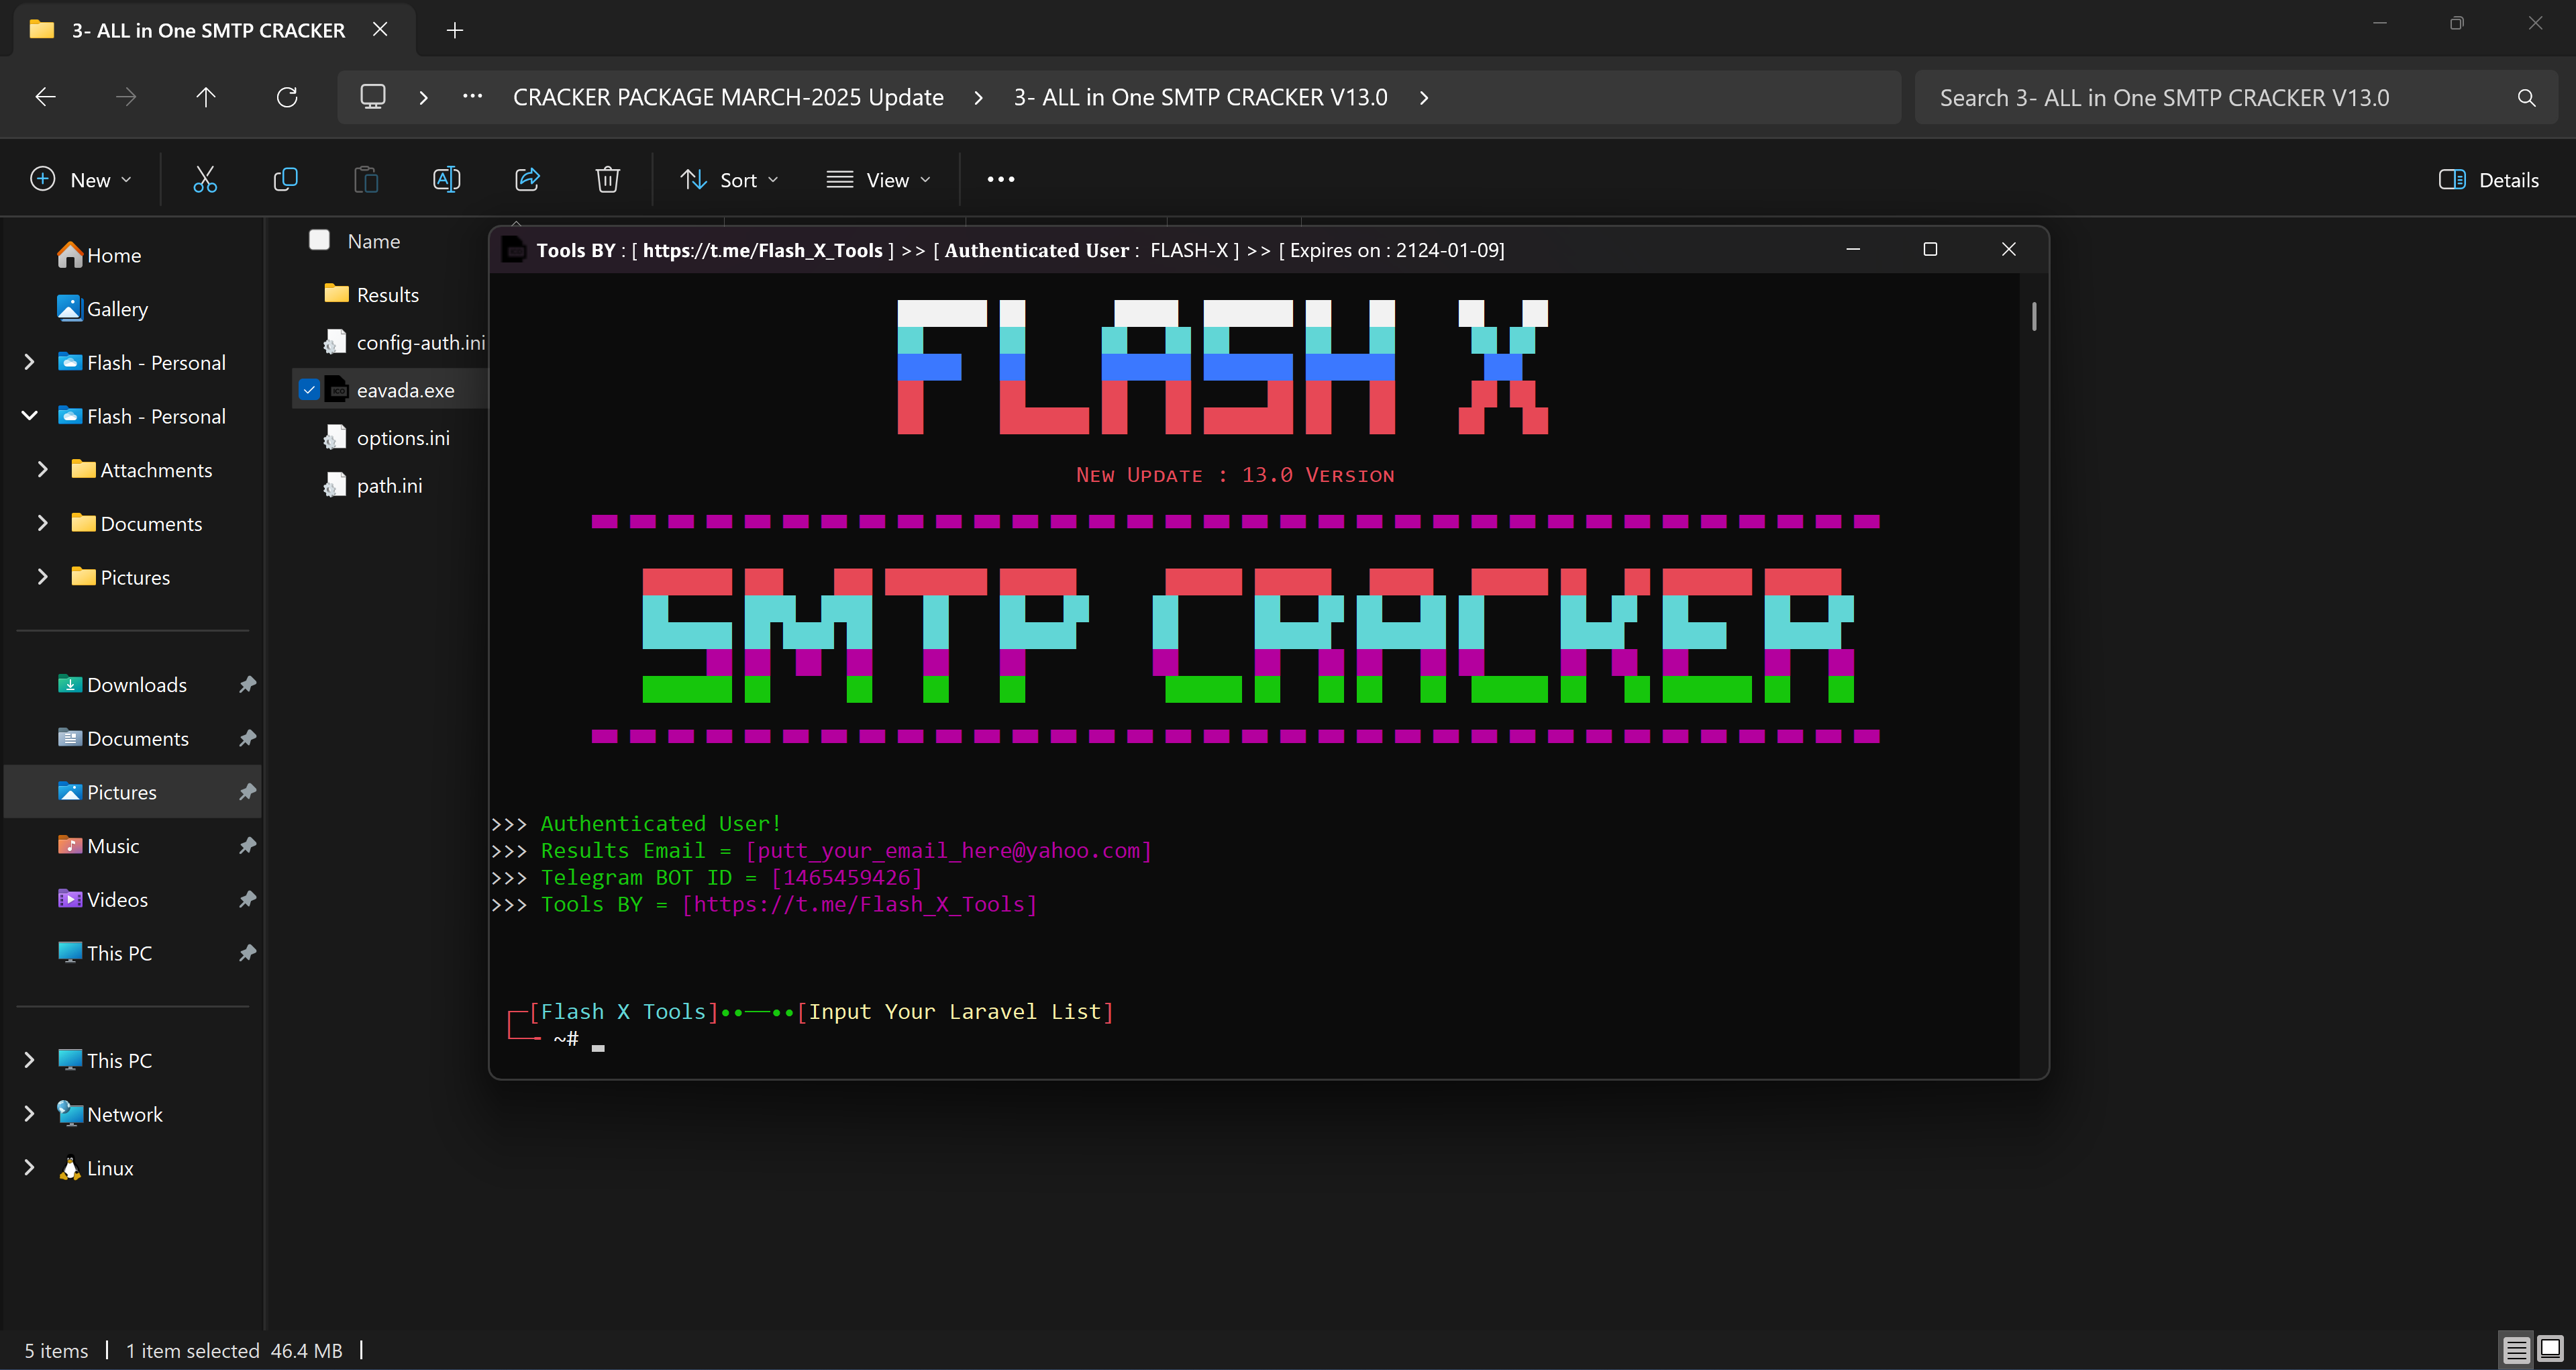Uncheck the eavada.exe selection checkbox
Screen dimensions: 2576x1370
point(309,389)
